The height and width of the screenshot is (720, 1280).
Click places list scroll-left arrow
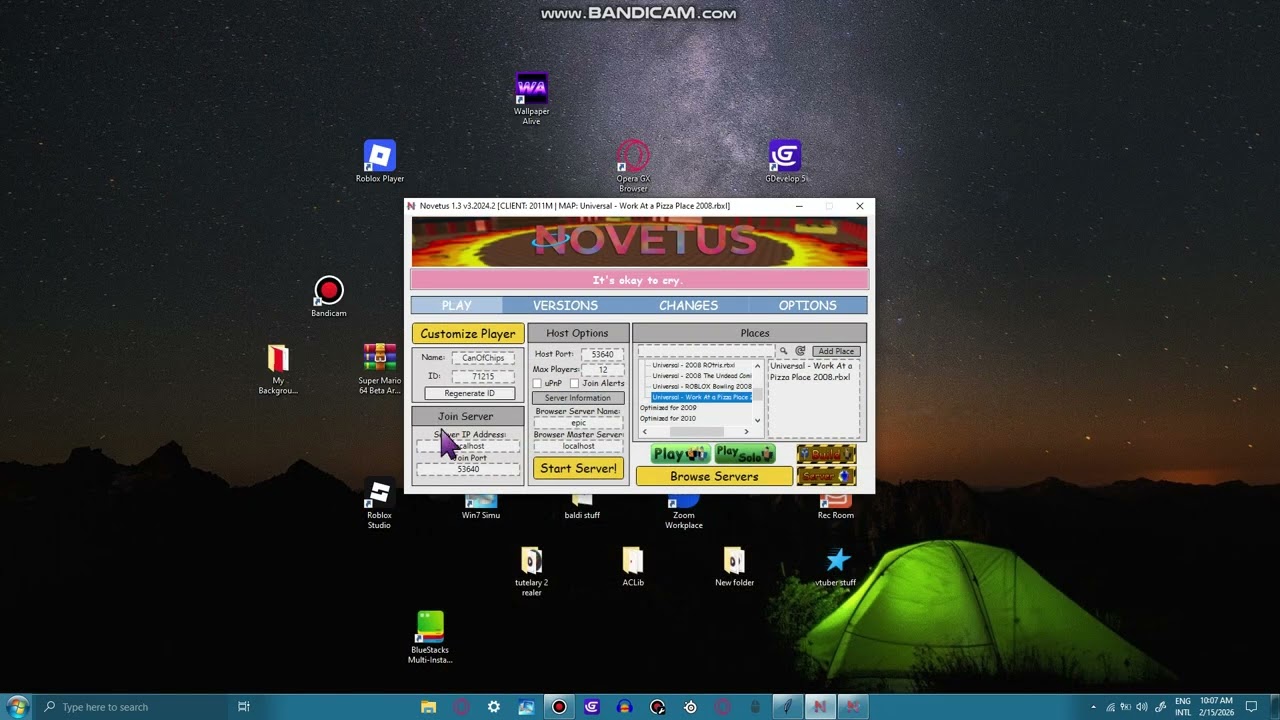click(644, 432)
